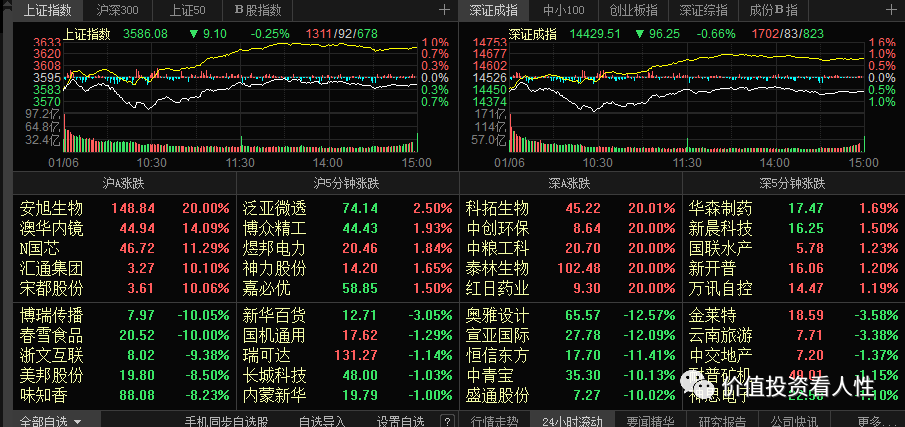This screenshot has width=905, height=427.
Task: Select stock 华森制药
Action: (721, 208)
